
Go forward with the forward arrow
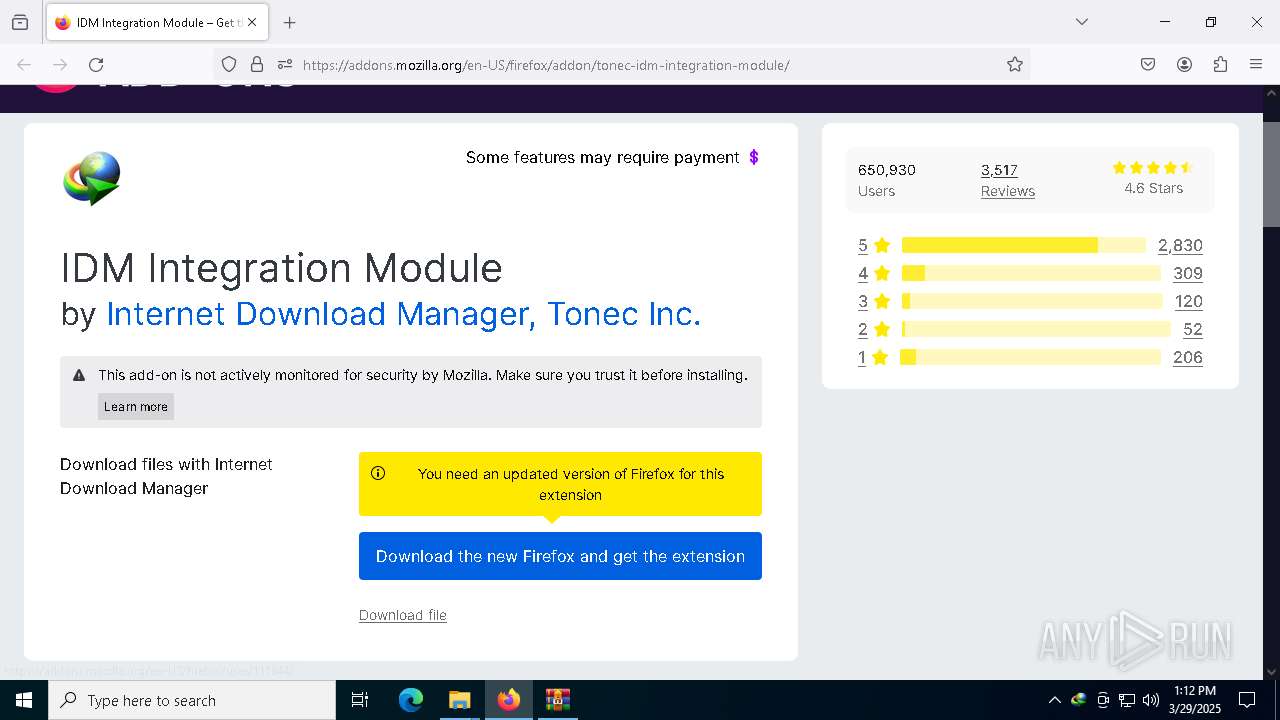[60, 64]
